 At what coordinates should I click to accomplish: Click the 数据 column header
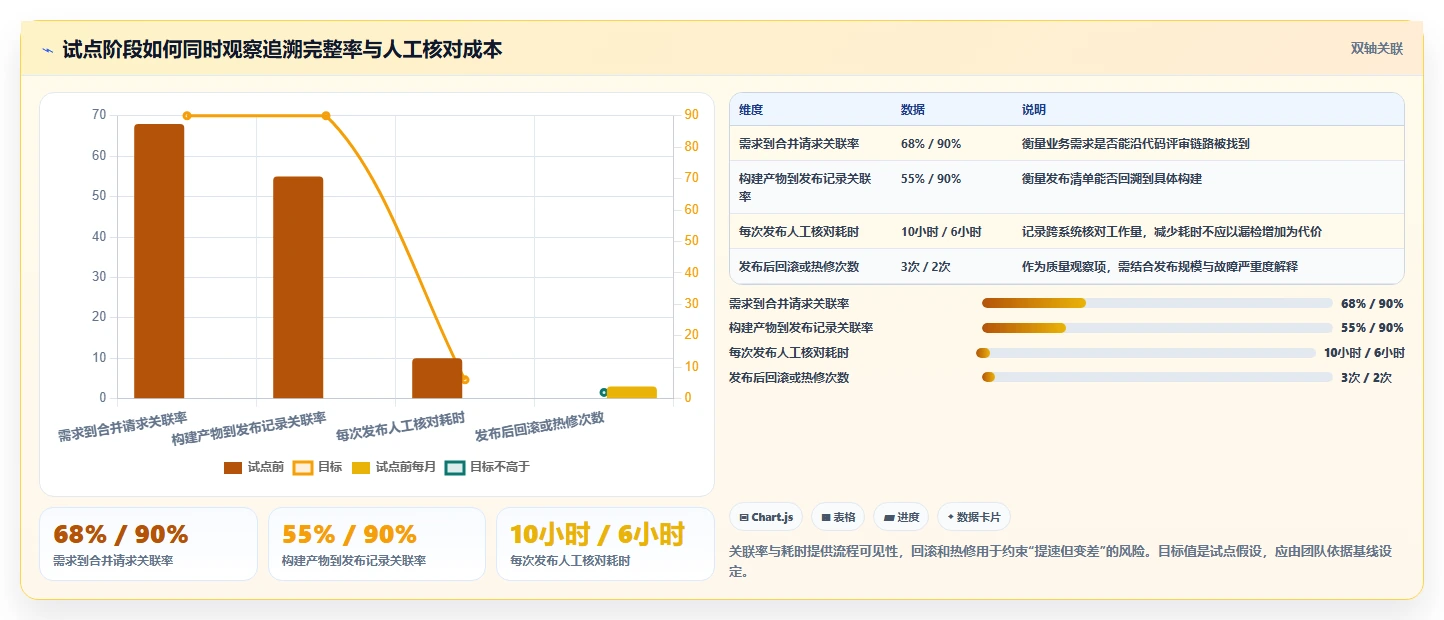(x=913, y=109)
